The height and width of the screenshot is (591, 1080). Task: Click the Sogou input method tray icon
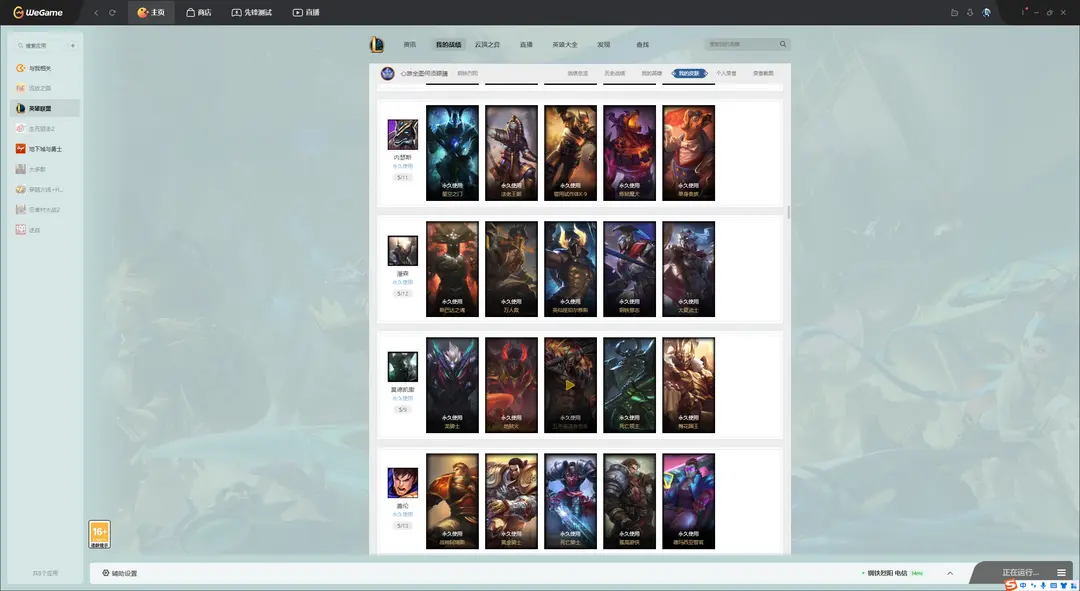(x=1010, y=585)
